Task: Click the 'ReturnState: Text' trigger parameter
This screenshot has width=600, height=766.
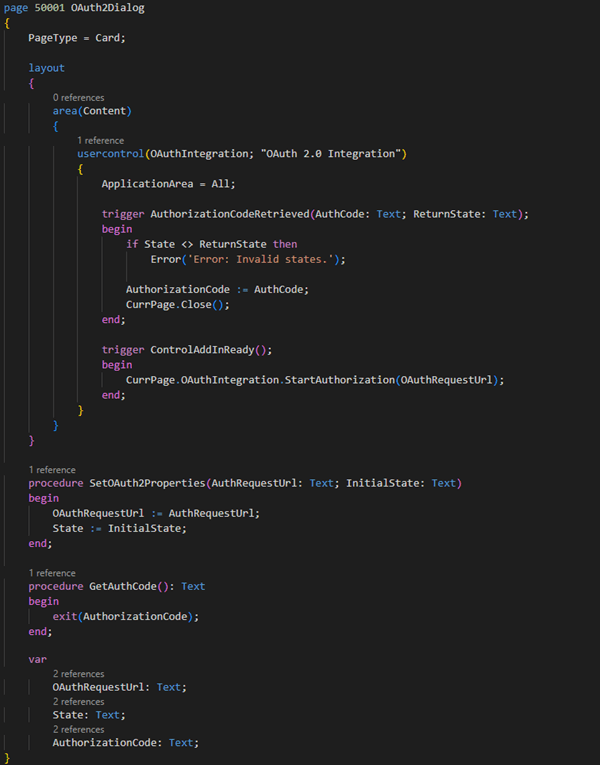Action: click(x=465, y=214)
